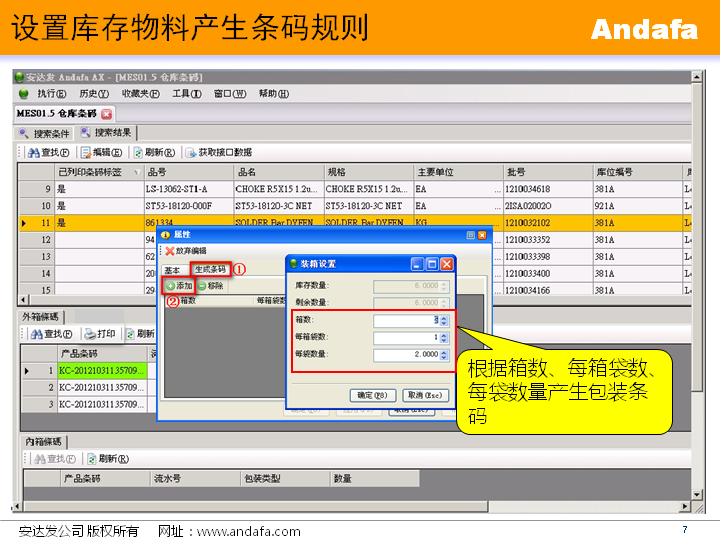Click the 移除 remove icon
The height and width of the screenshot is (540, 720).
click(202, 286)
